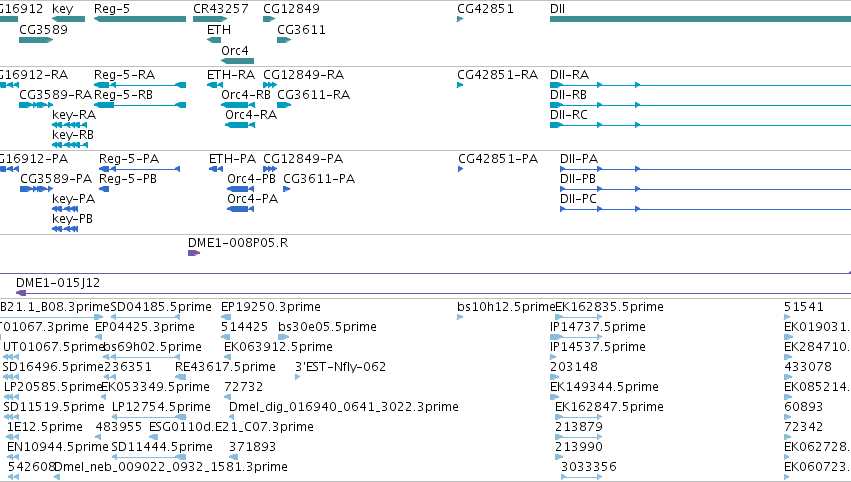Click the key-RB transcript label
The width and height of the screenshot is (851, 482).
[73, 134]
